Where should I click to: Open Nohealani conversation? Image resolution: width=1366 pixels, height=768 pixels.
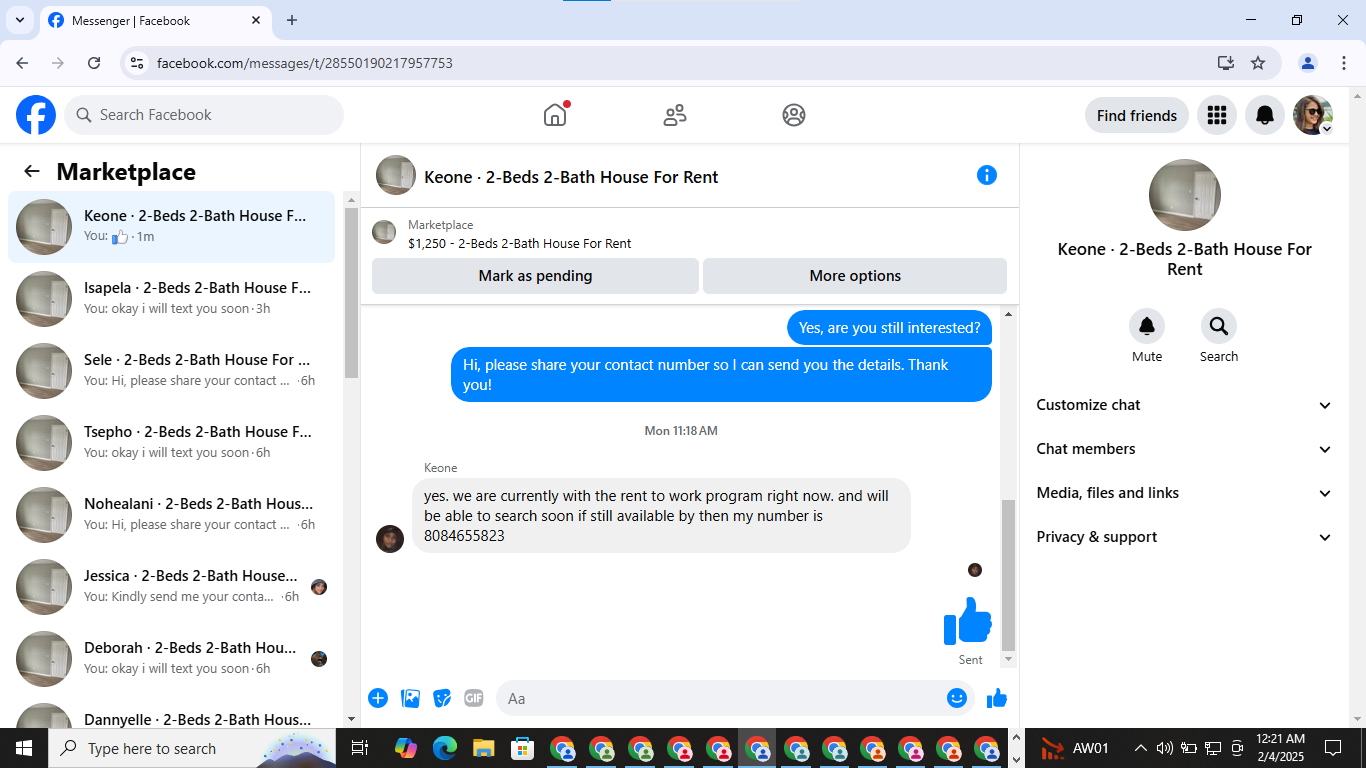point(172,514)
